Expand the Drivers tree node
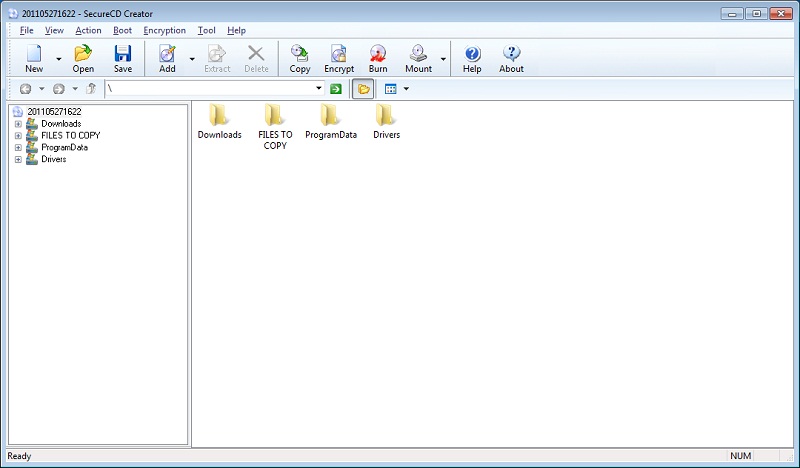The height and width of the screenshot is (468, 800). point(18,159)
